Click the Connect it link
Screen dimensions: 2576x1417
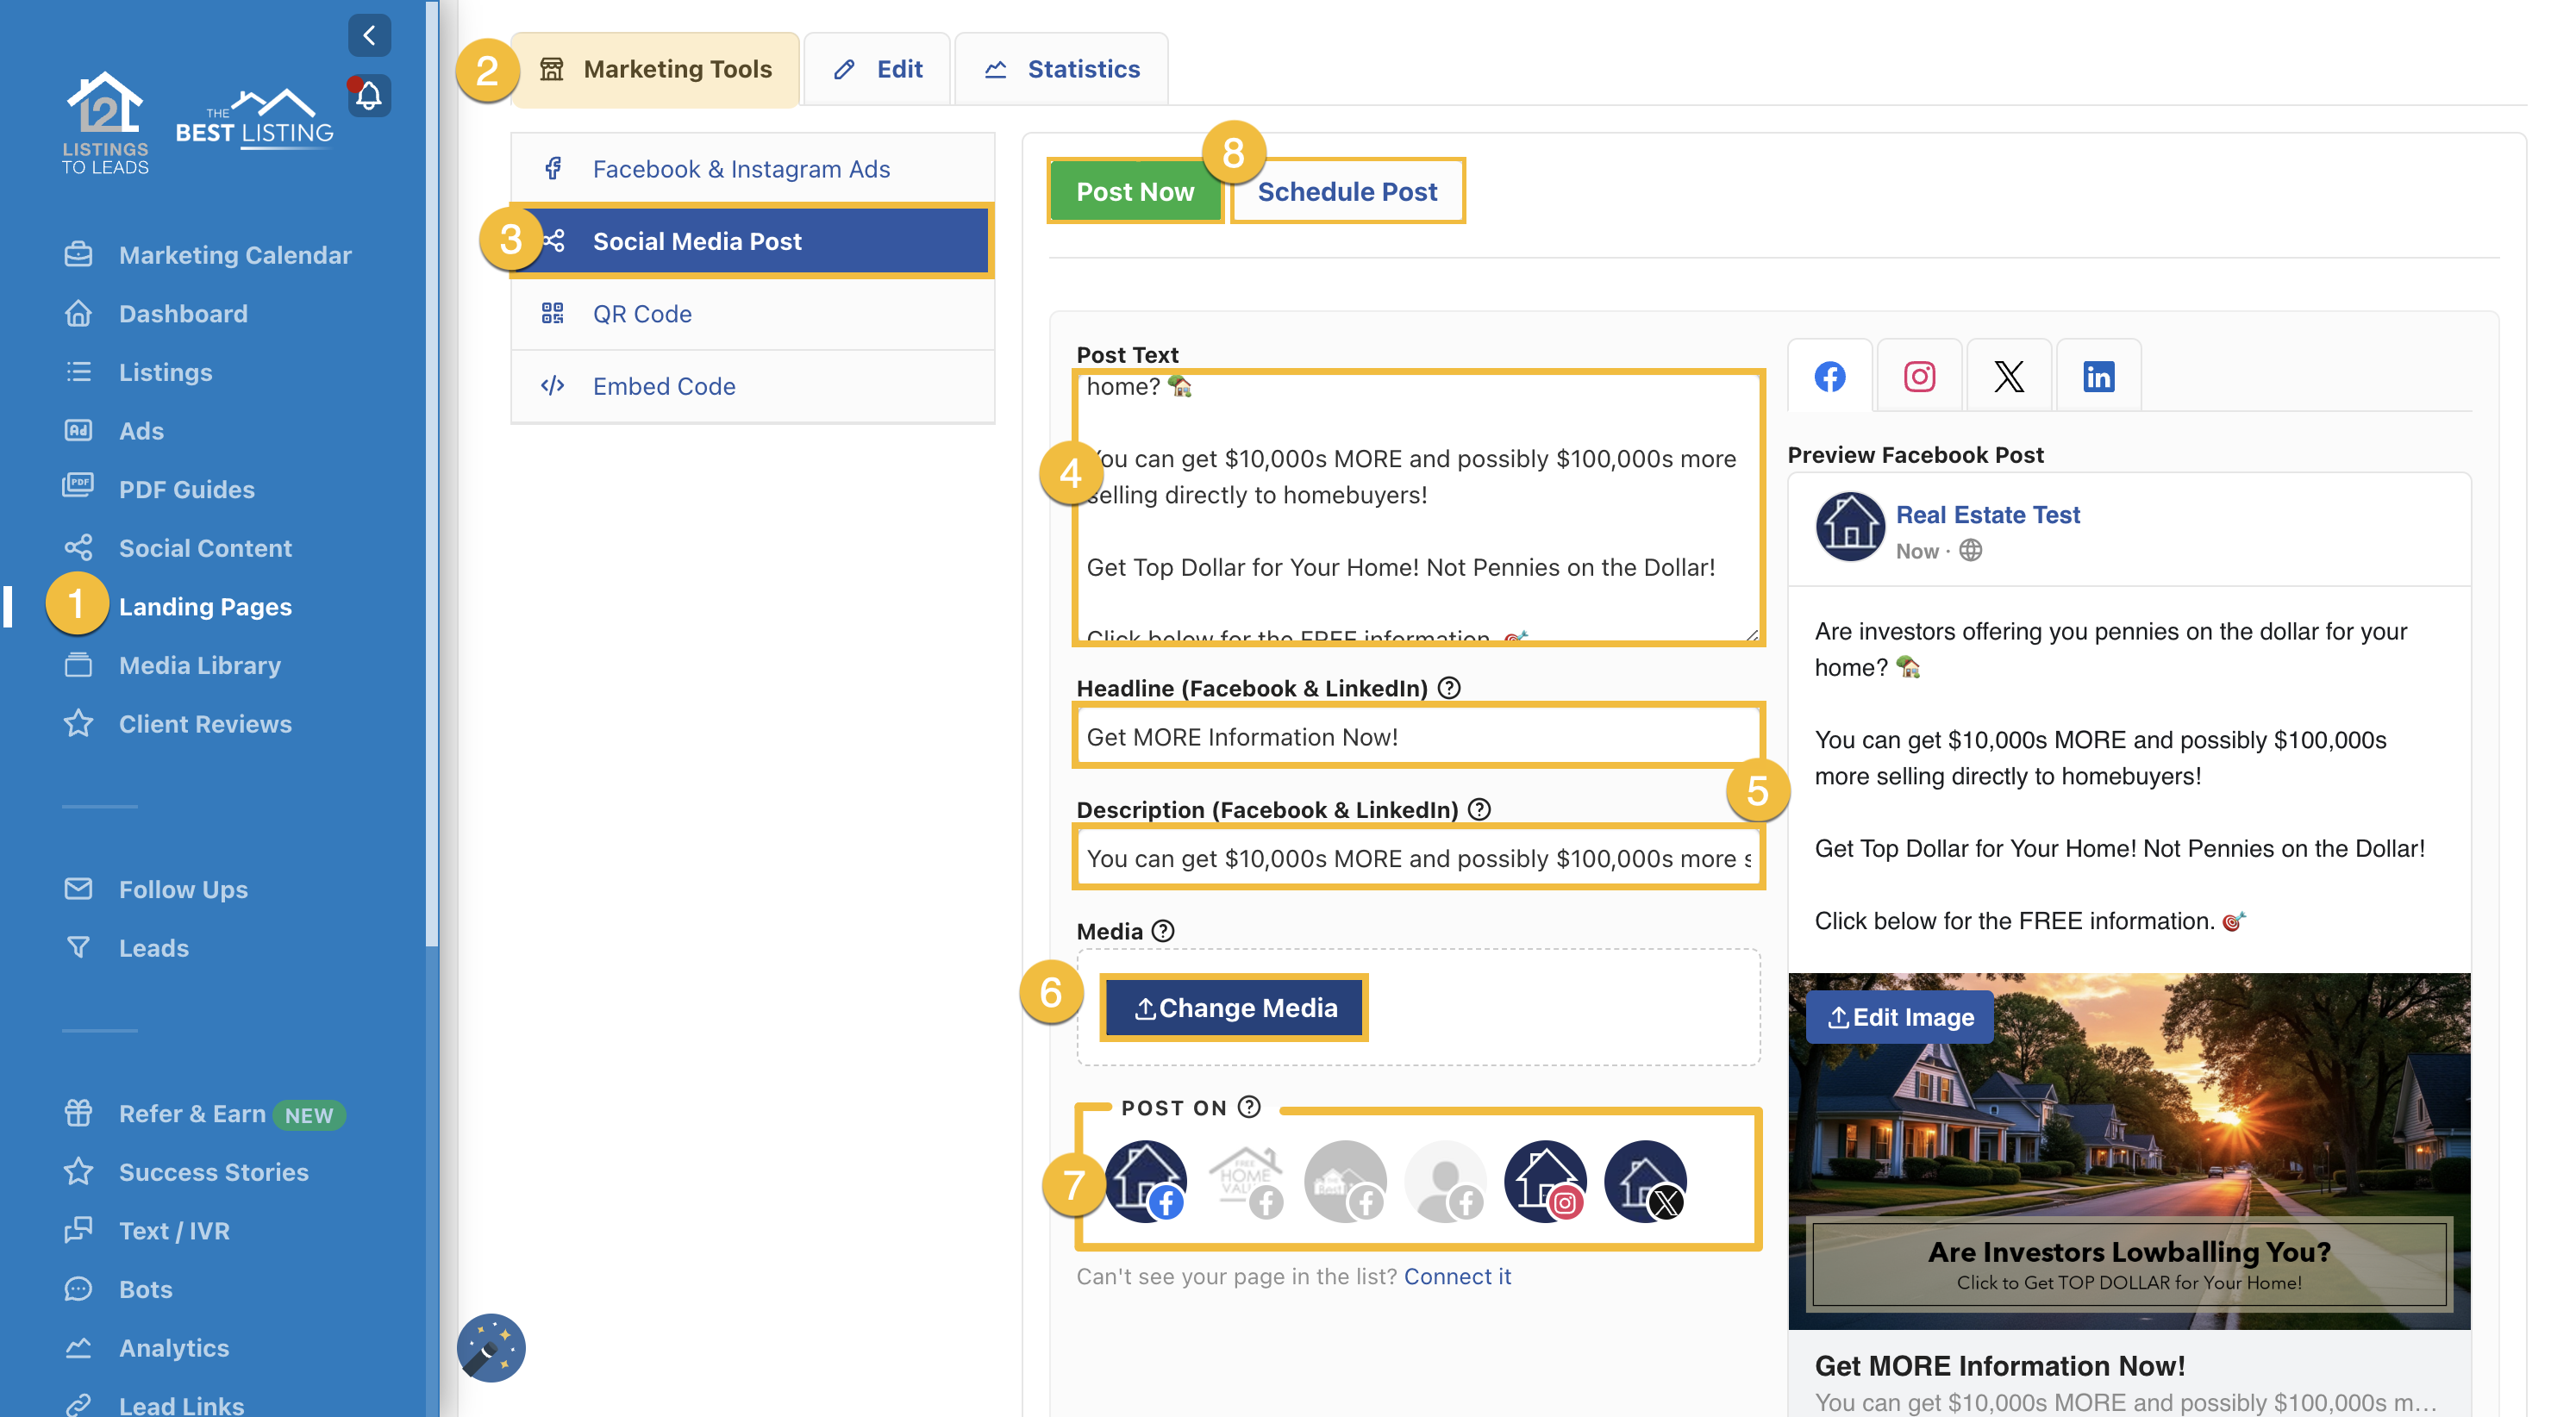click(1457, 1276)
